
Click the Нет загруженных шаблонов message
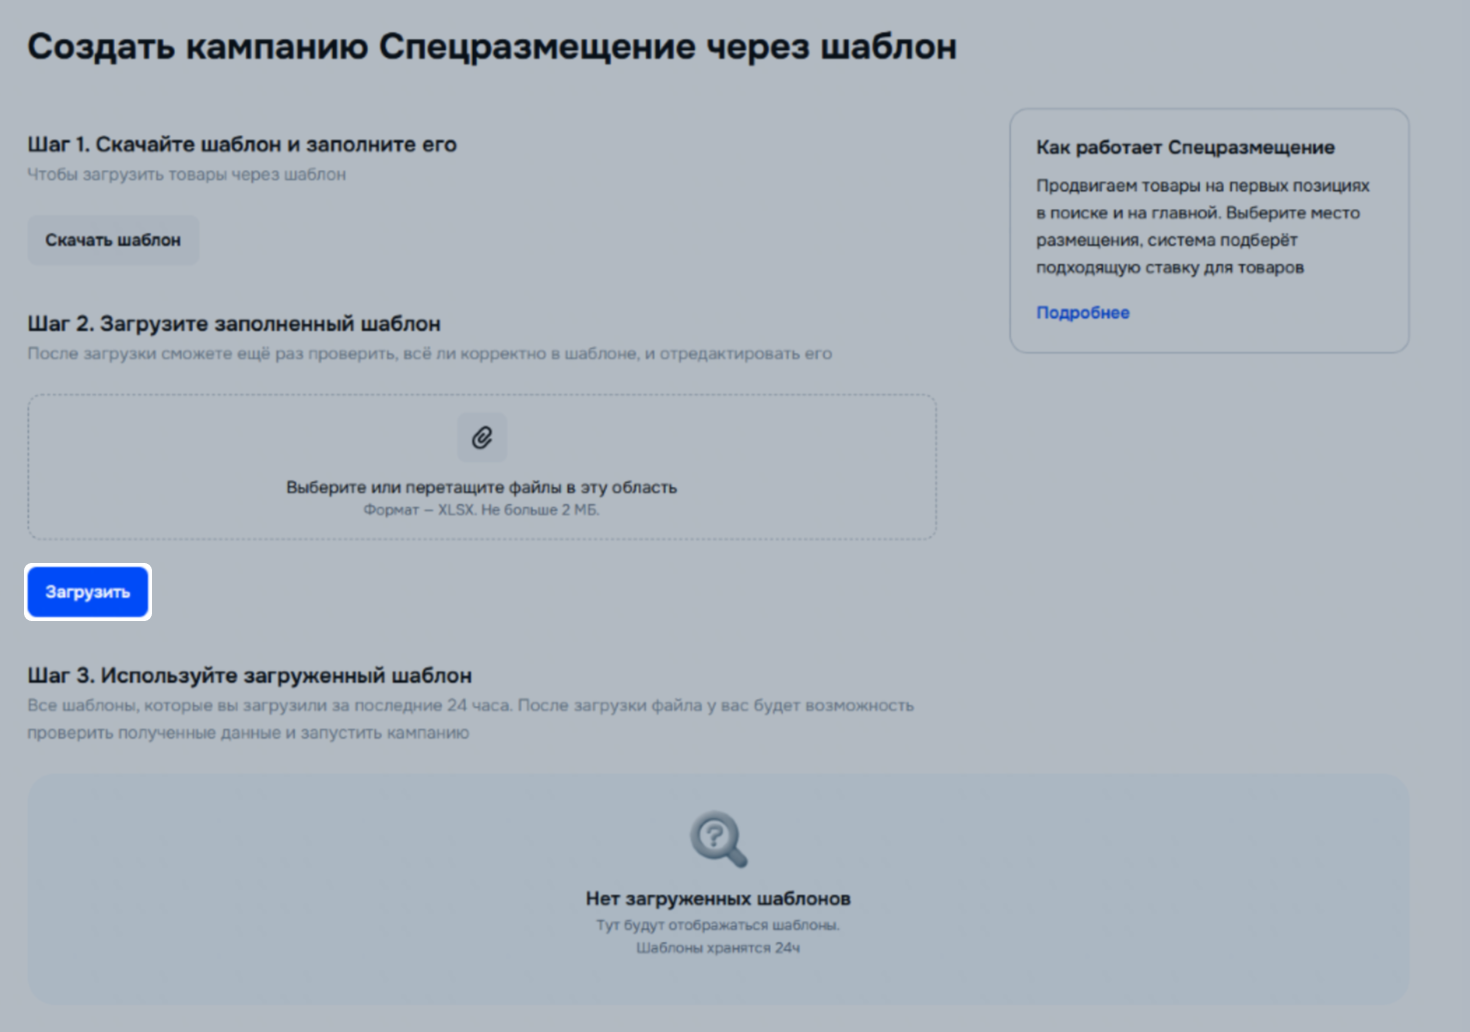click(718, 898)
